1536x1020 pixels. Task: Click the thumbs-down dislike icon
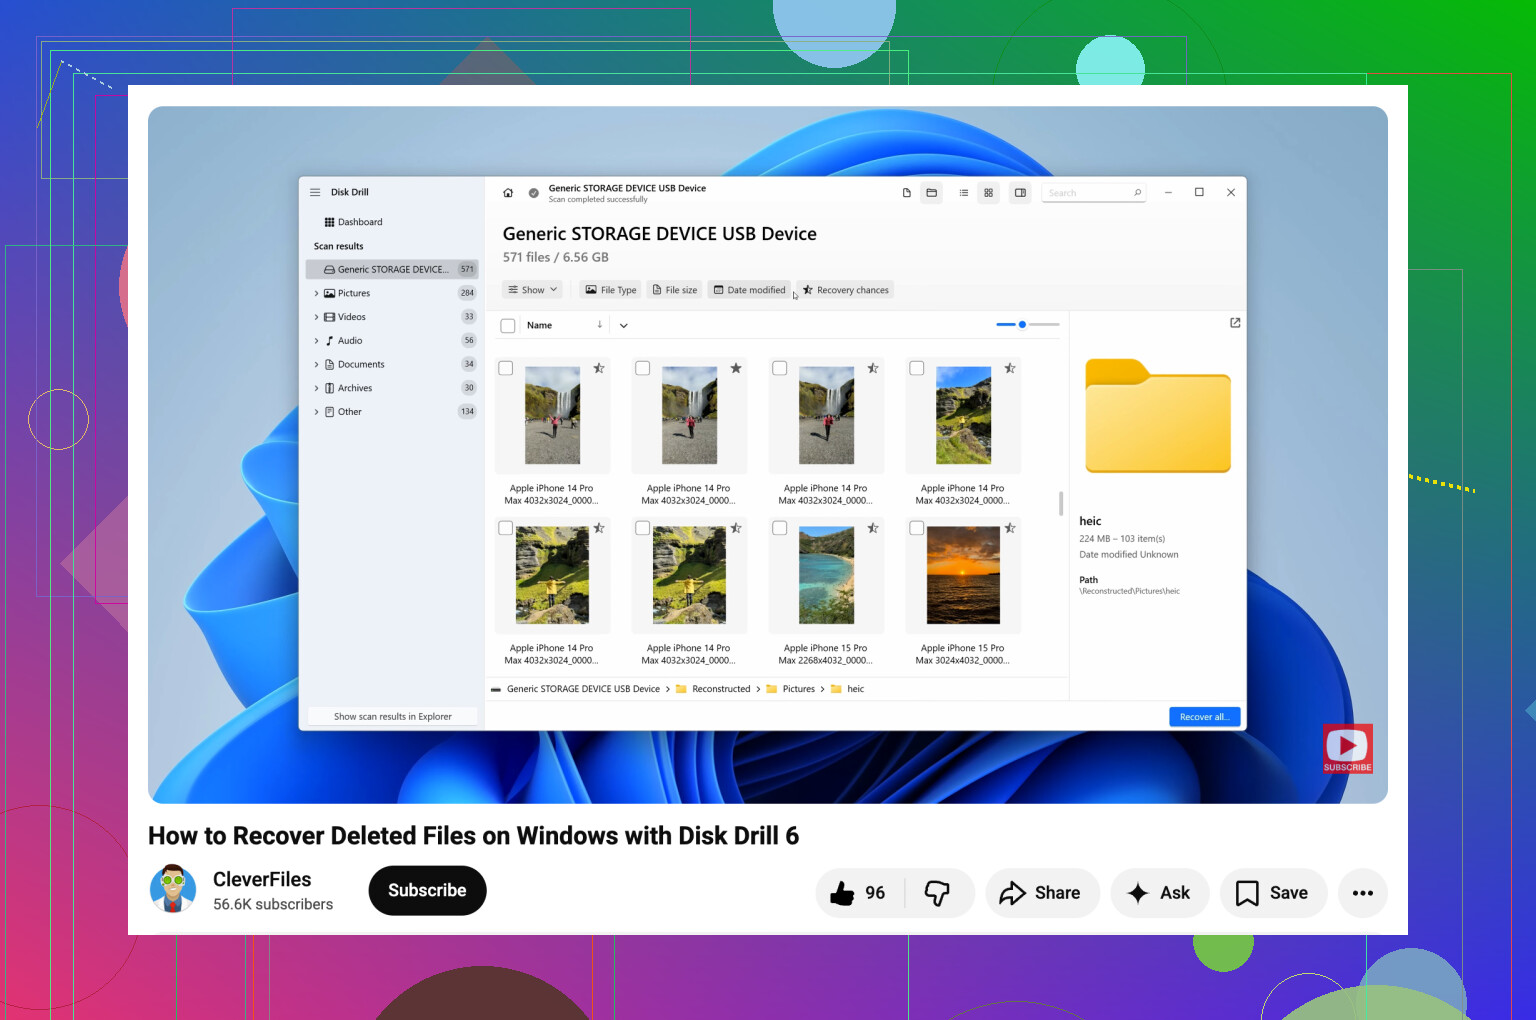(938, 893)
